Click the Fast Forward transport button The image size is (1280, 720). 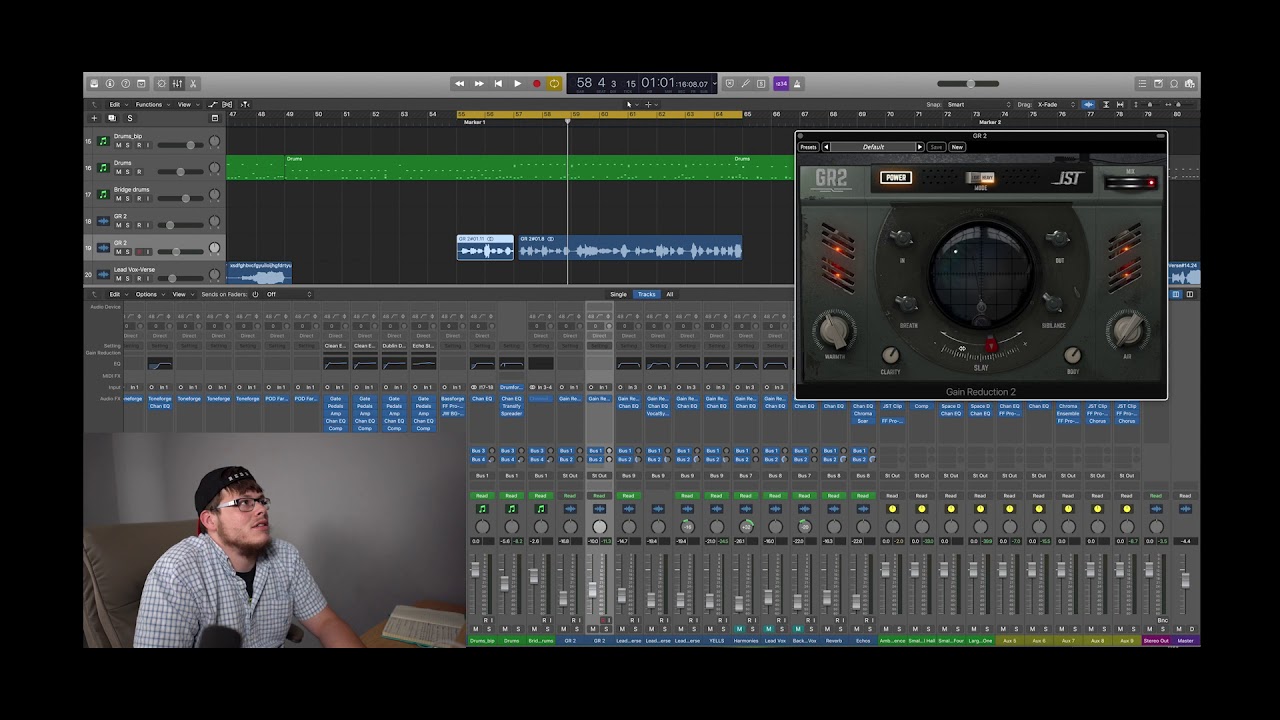(x=479, y=84)
